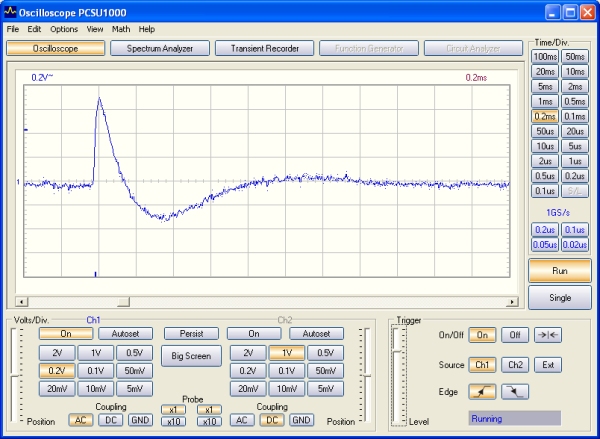Click the Big Screen button
This screenshot has height=439, width=600.
191,355
